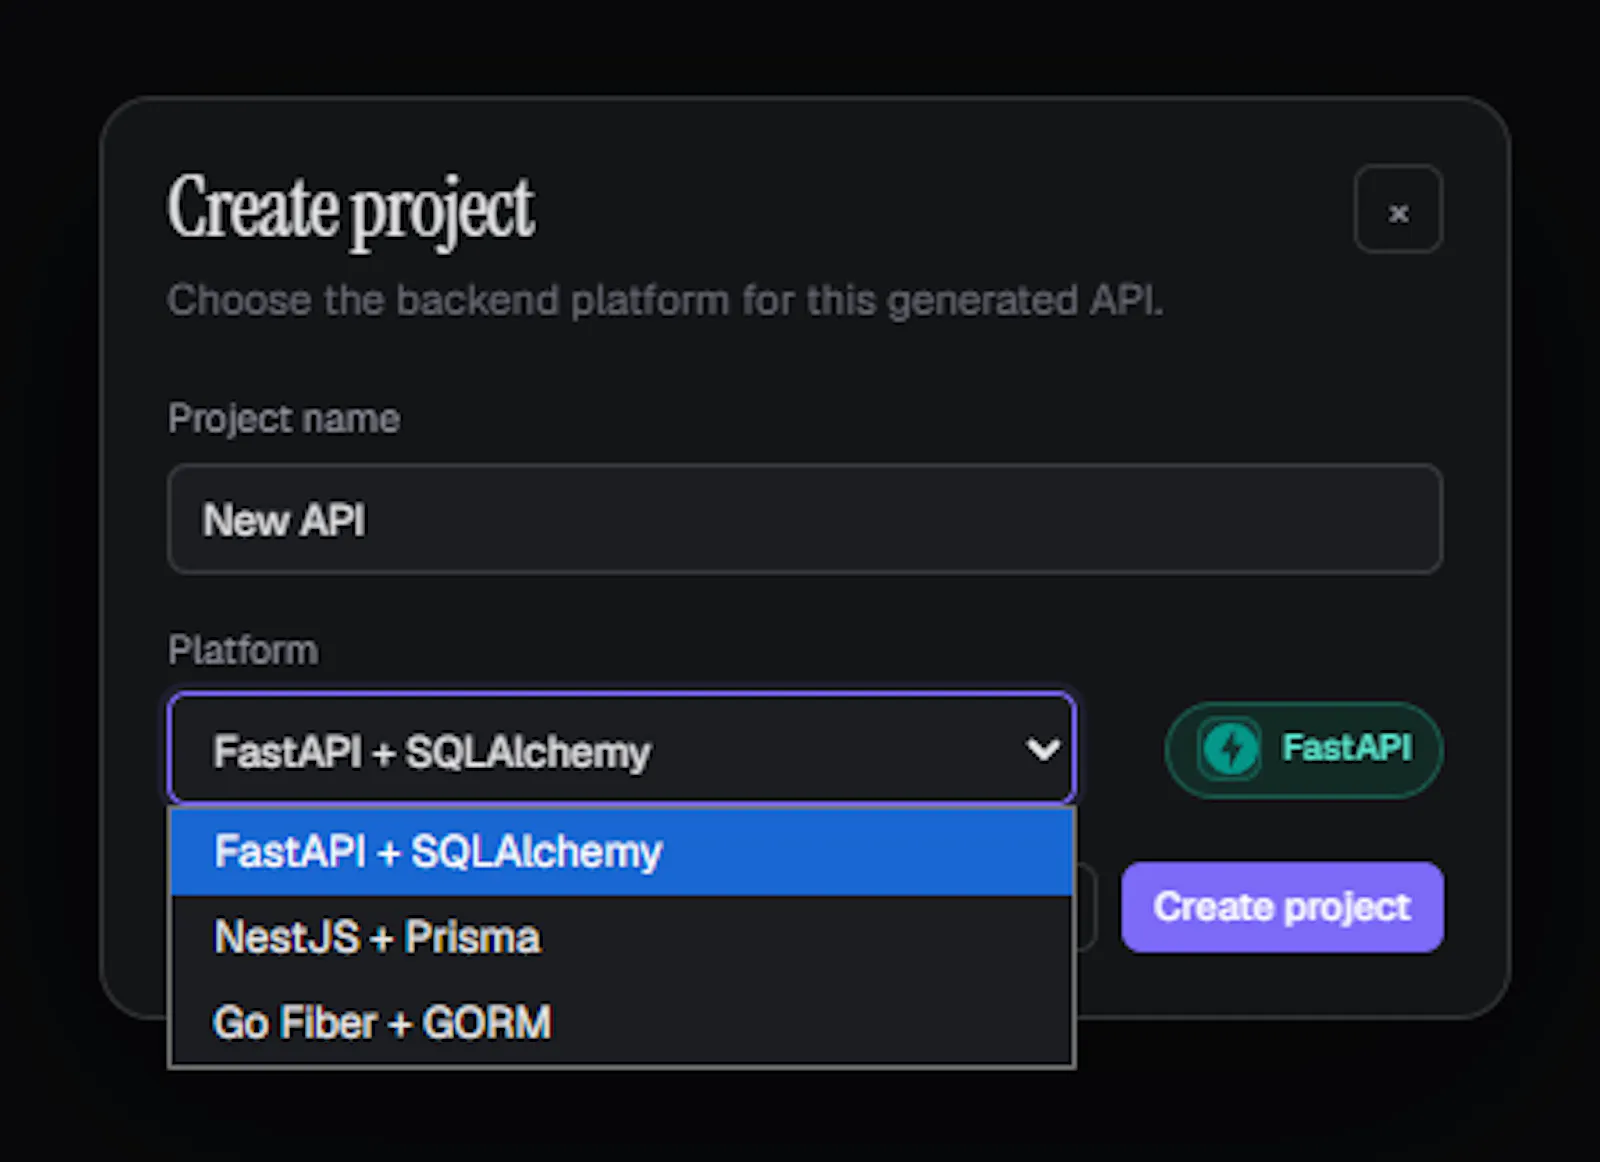Click the backend platform description text
This screenshot has height=1162, width=1600.
pos(665,300)
